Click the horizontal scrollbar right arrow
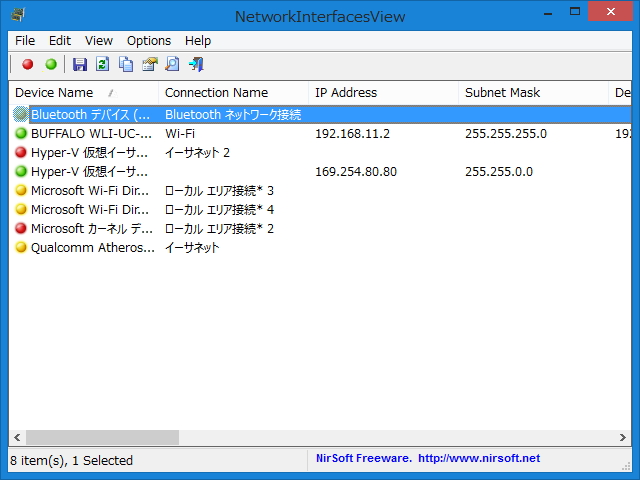Screen dimensions: 640x480 (x=622, y=438)
